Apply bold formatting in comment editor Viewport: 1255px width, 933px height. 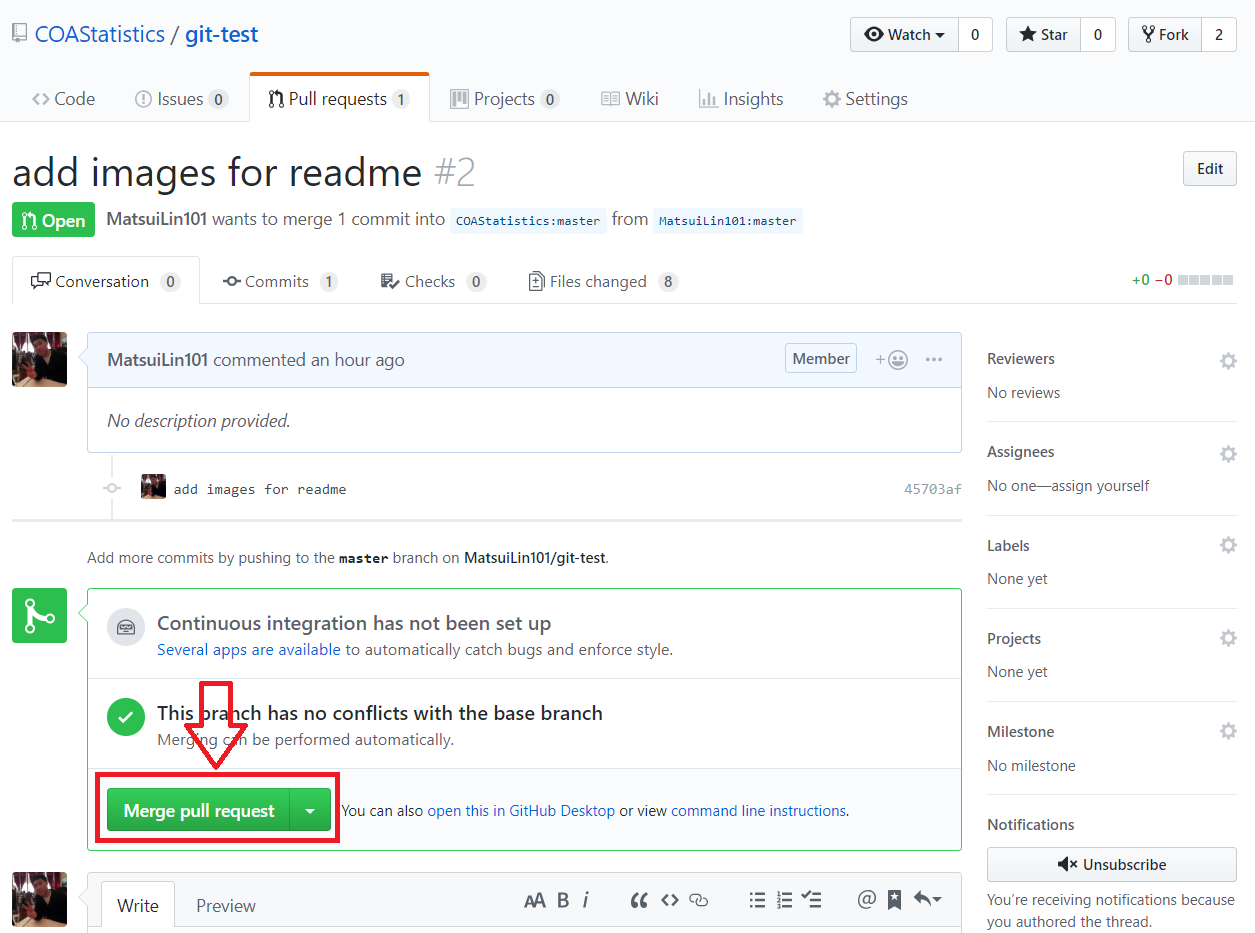(x=563, y=900)
